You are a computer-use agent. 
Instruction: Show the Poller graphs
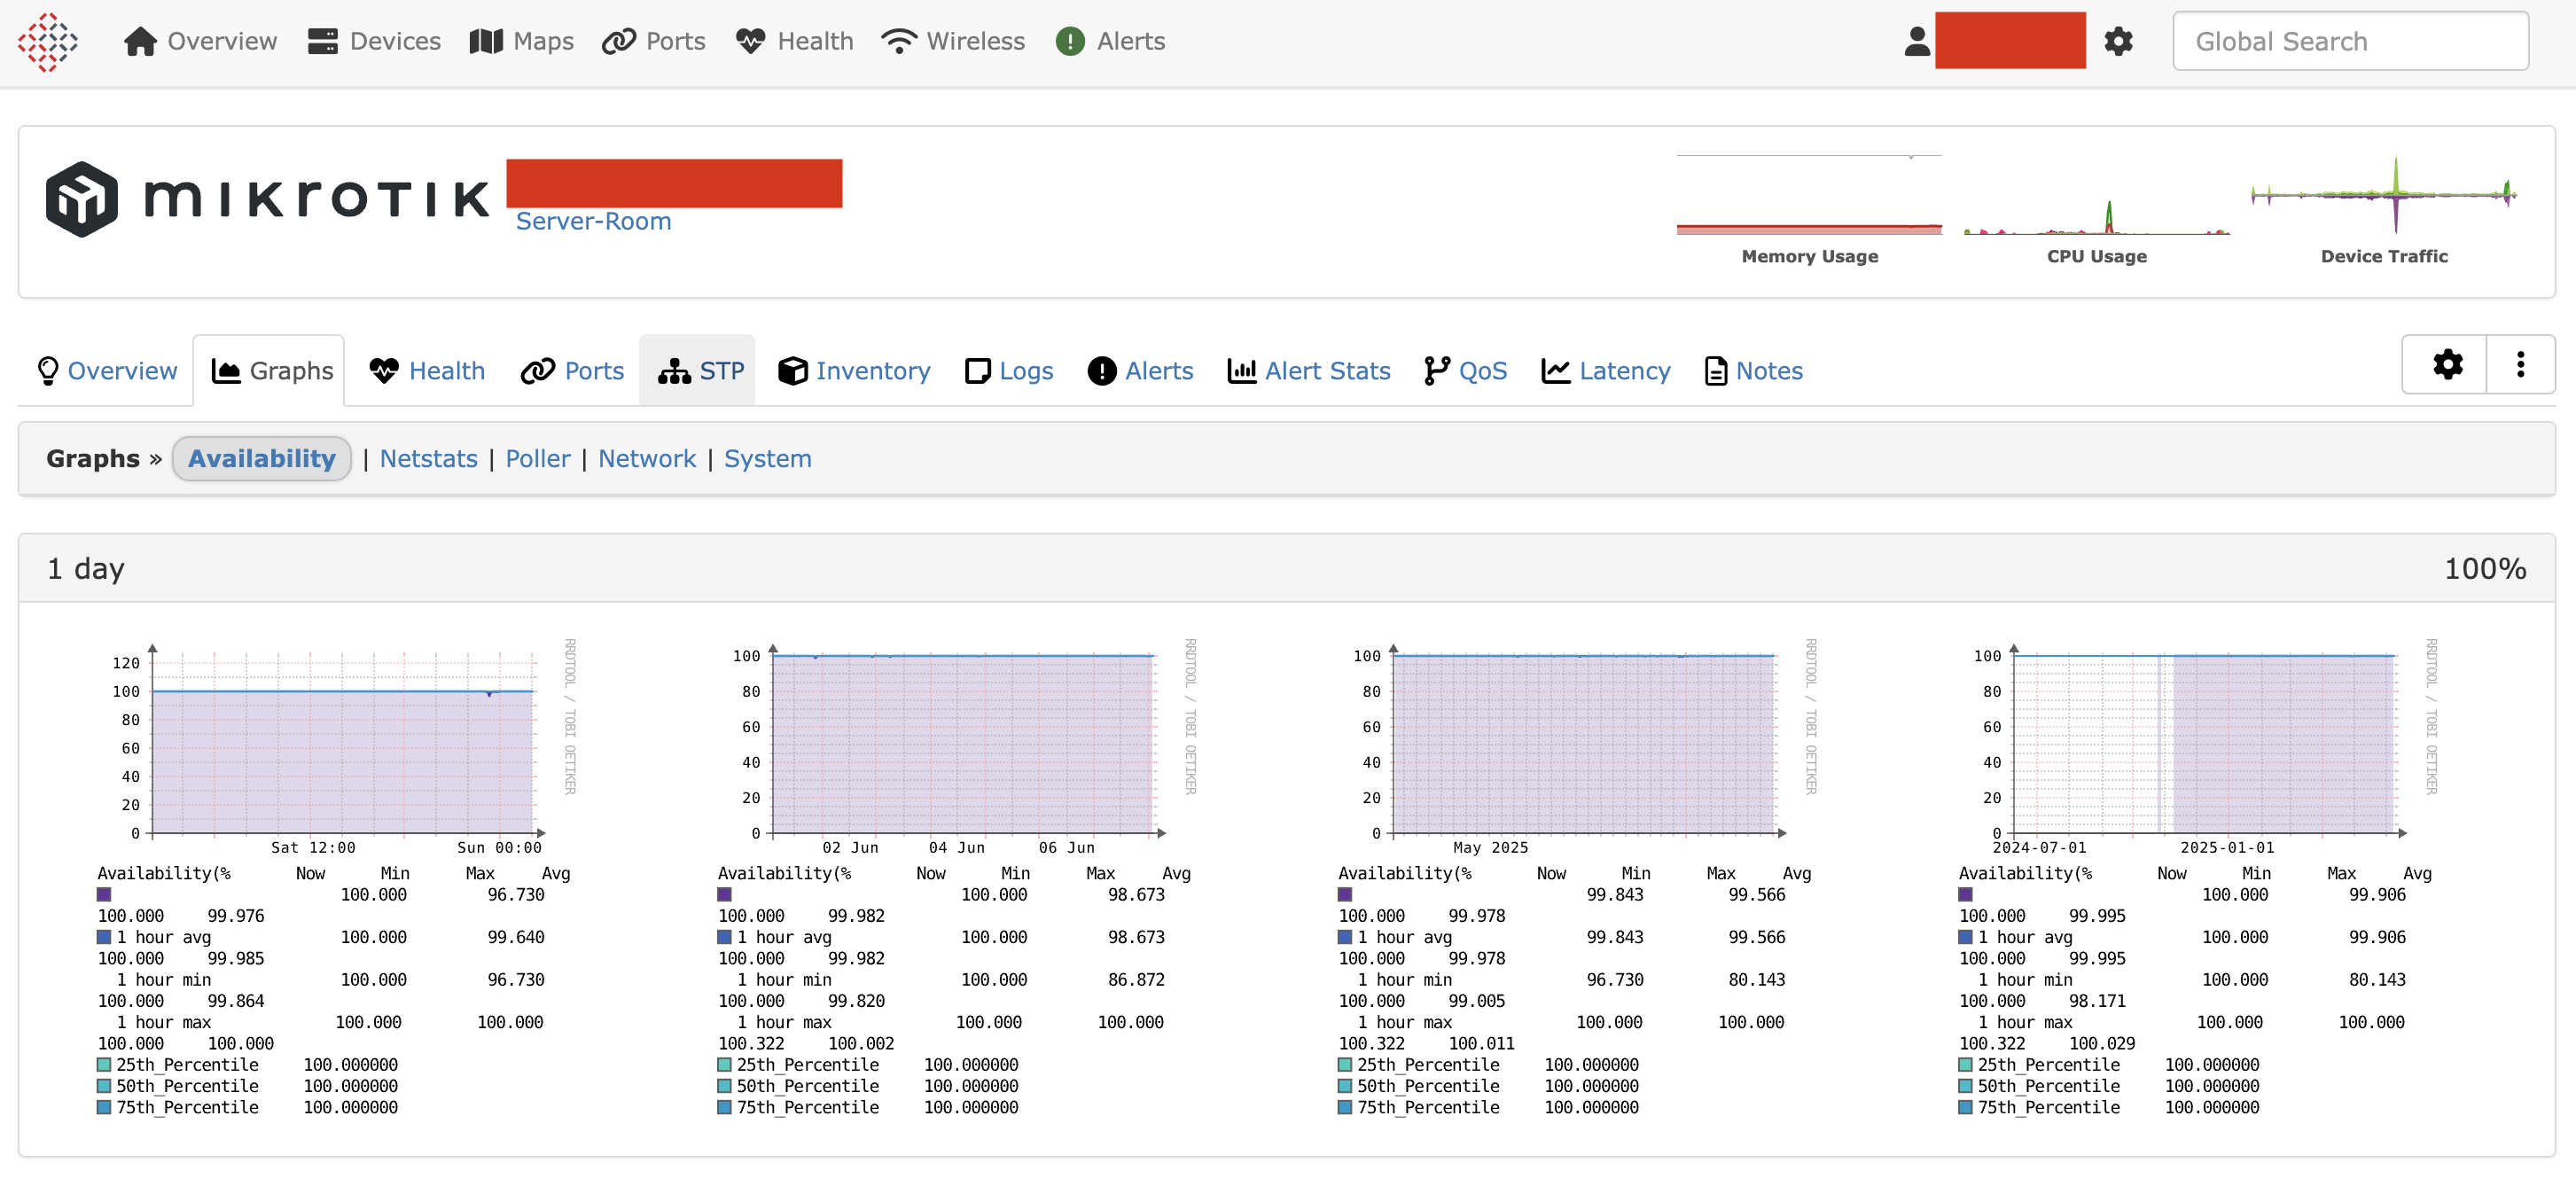click(537, 459)
